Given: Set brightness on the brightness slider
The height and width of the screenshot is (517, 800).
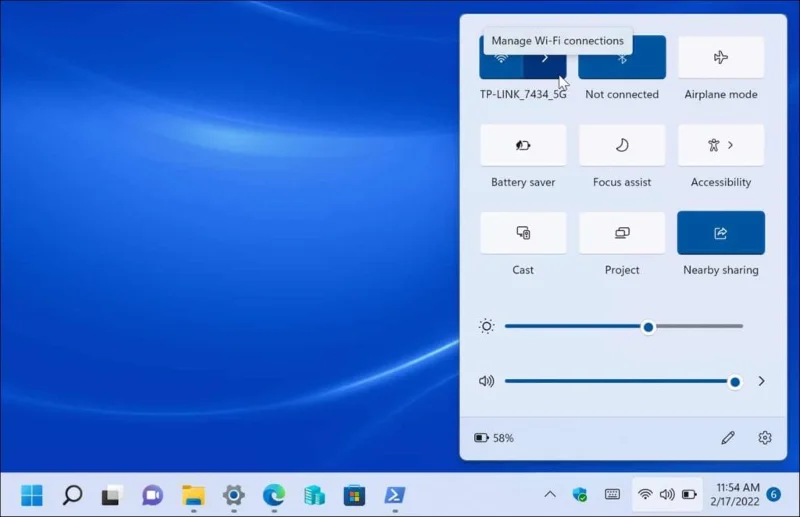Looking at the screenshot, I should (623, 326).
